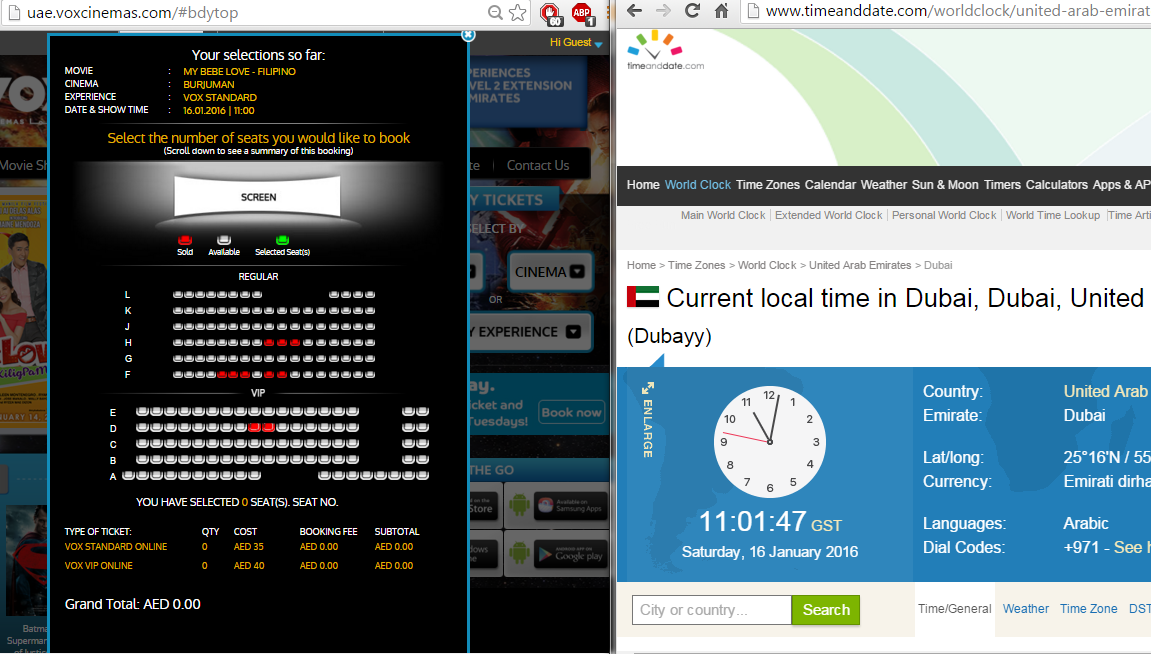Click Time Zones breadcrumb link
This screenshot has height=654, width=1151.
pyautogui.click(x=696, y=265)
